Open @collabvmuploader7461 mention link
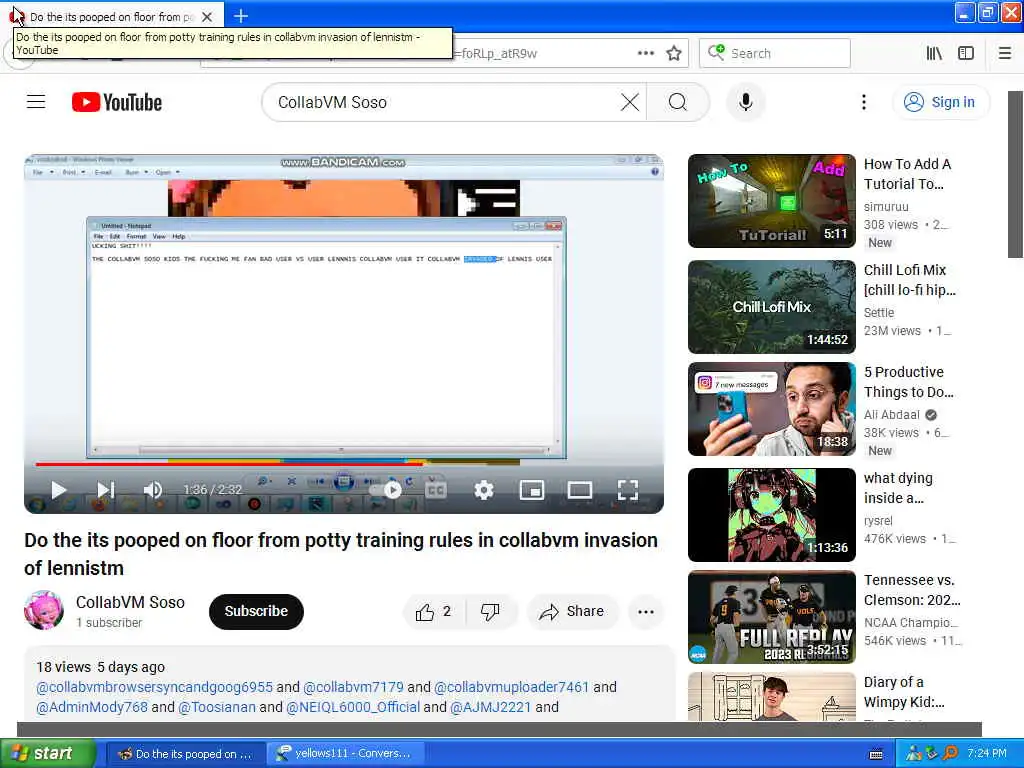The height and width of the screenshot is (768, 1024). [x=511, y=687]
